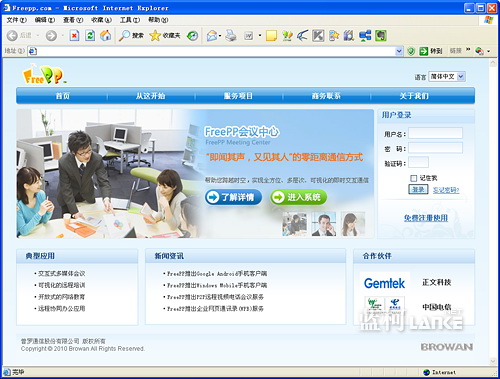Click the 了解详情 blue button
This screenshot has height=379, width=500.
[x=233, y=197]
